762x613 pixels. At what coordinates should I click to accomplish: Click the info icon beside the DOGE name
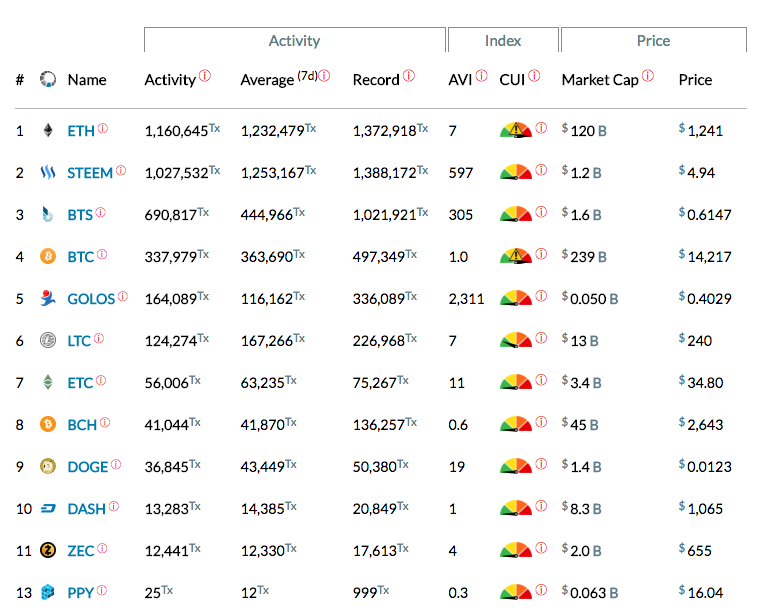pyautogui.click(x=116, y=464)
